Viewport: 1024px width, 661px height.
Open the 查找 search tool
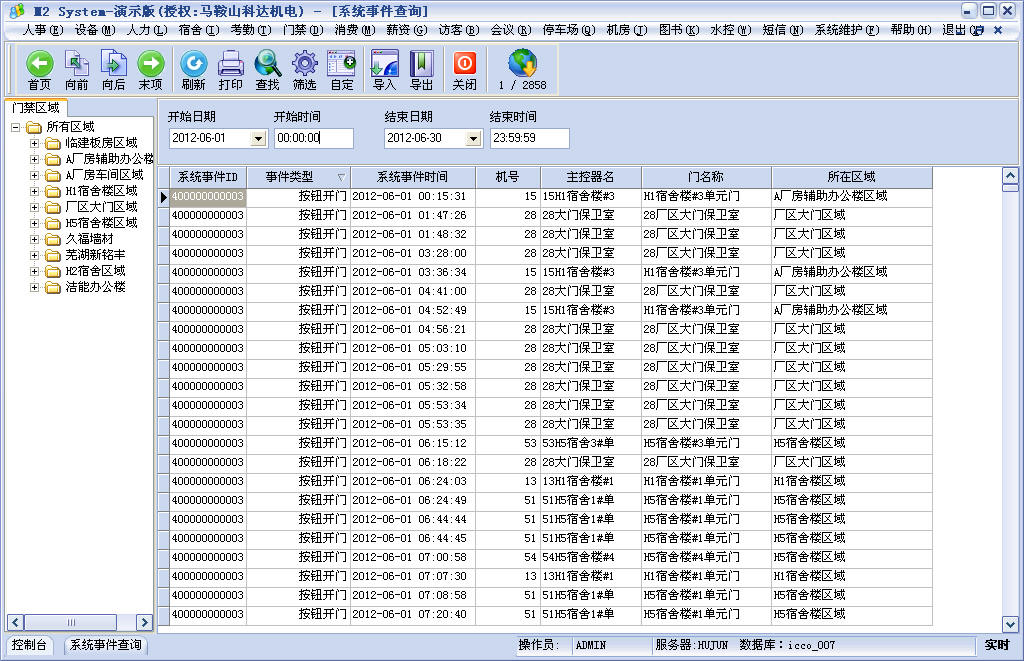pos(267,70)
